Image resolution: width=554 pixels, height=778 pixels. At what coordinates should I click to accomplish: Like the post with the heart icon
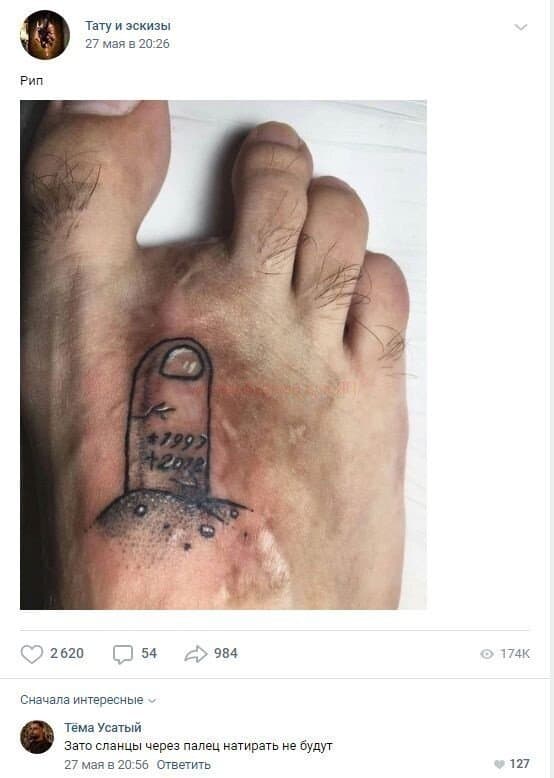click(31, 654)
